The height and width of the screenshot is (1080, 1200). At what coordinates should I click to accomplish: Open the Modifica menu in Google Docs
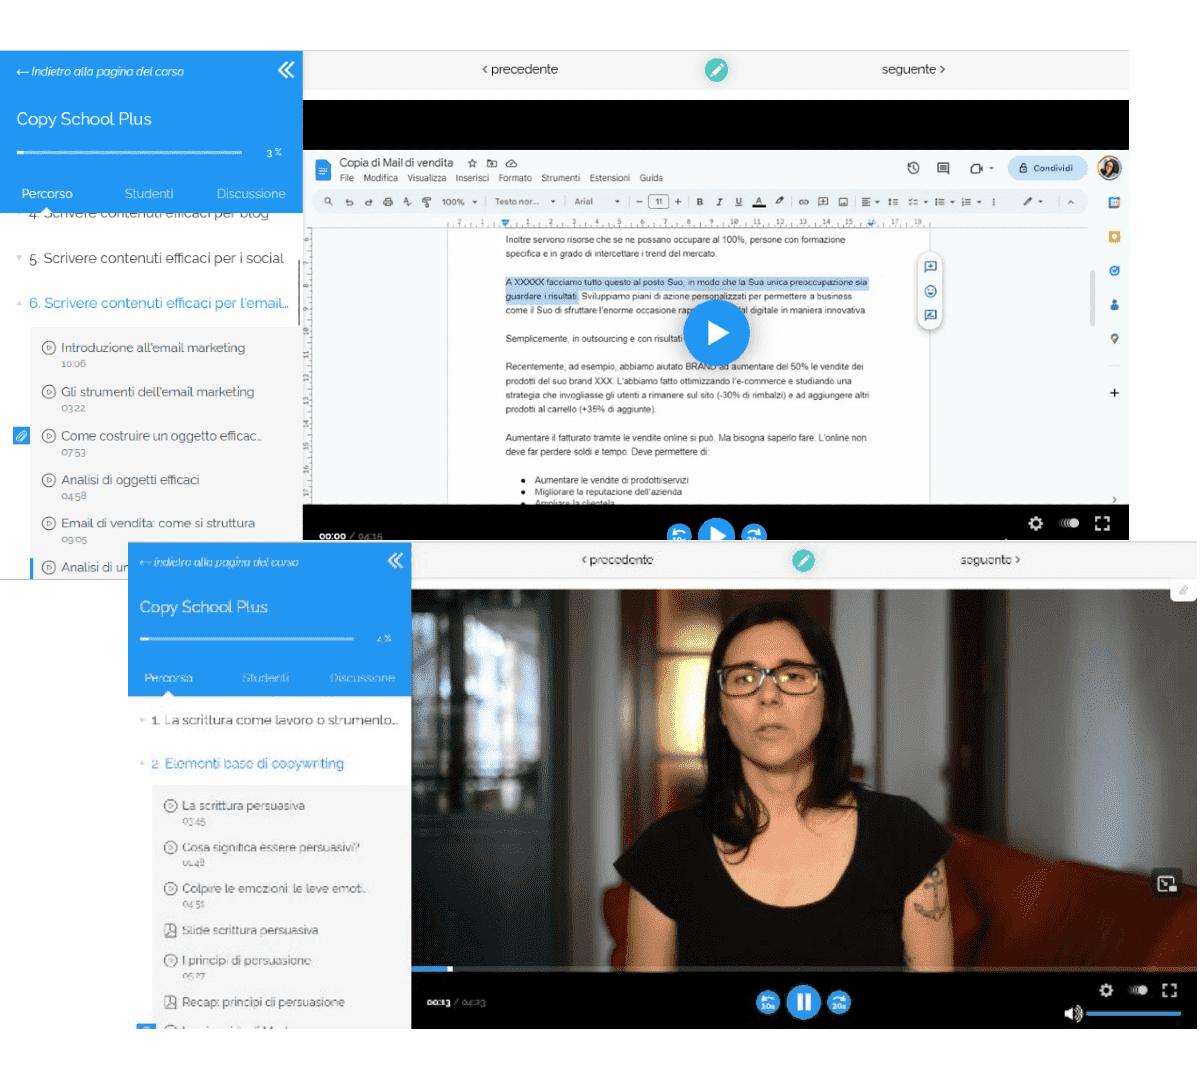point(380,178)
